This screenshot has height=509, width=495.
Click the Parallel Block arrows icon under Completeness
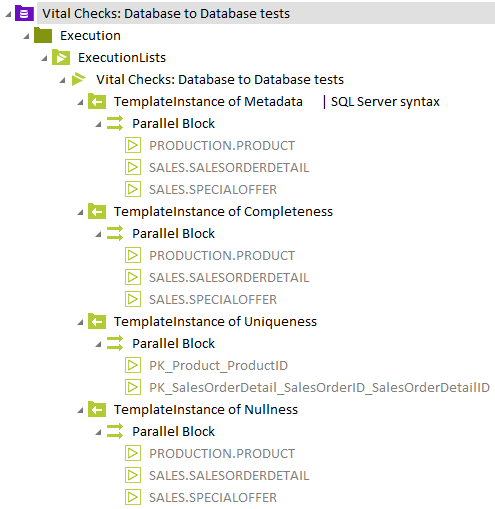[115, 233]
